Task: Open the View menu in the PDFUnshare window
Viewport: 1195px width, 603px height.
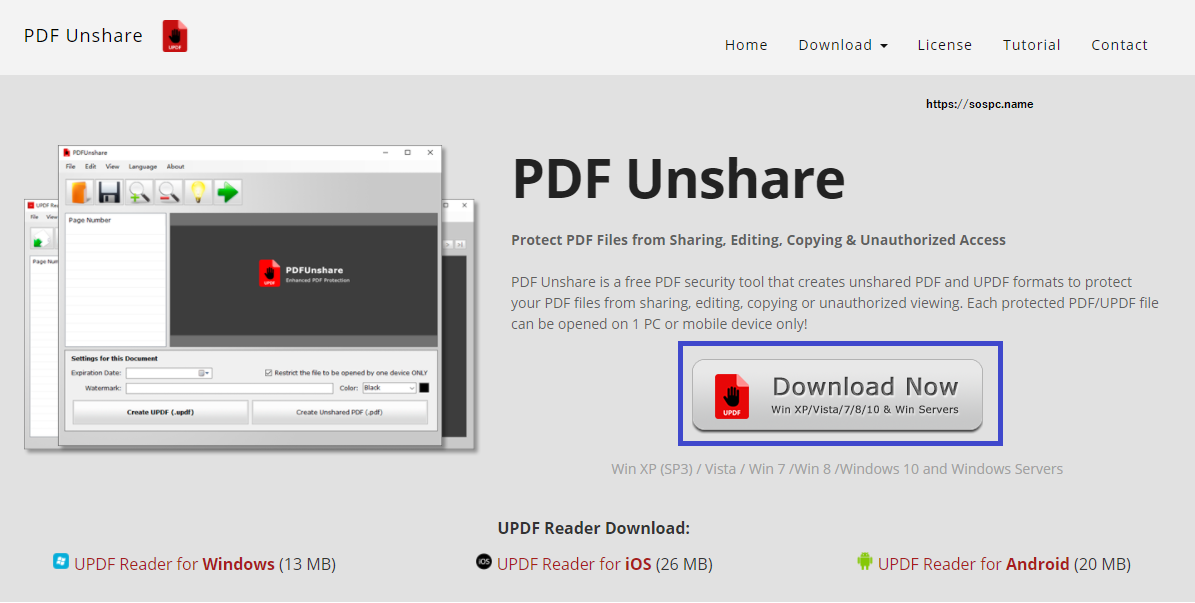Action: [x=112, y=166]
